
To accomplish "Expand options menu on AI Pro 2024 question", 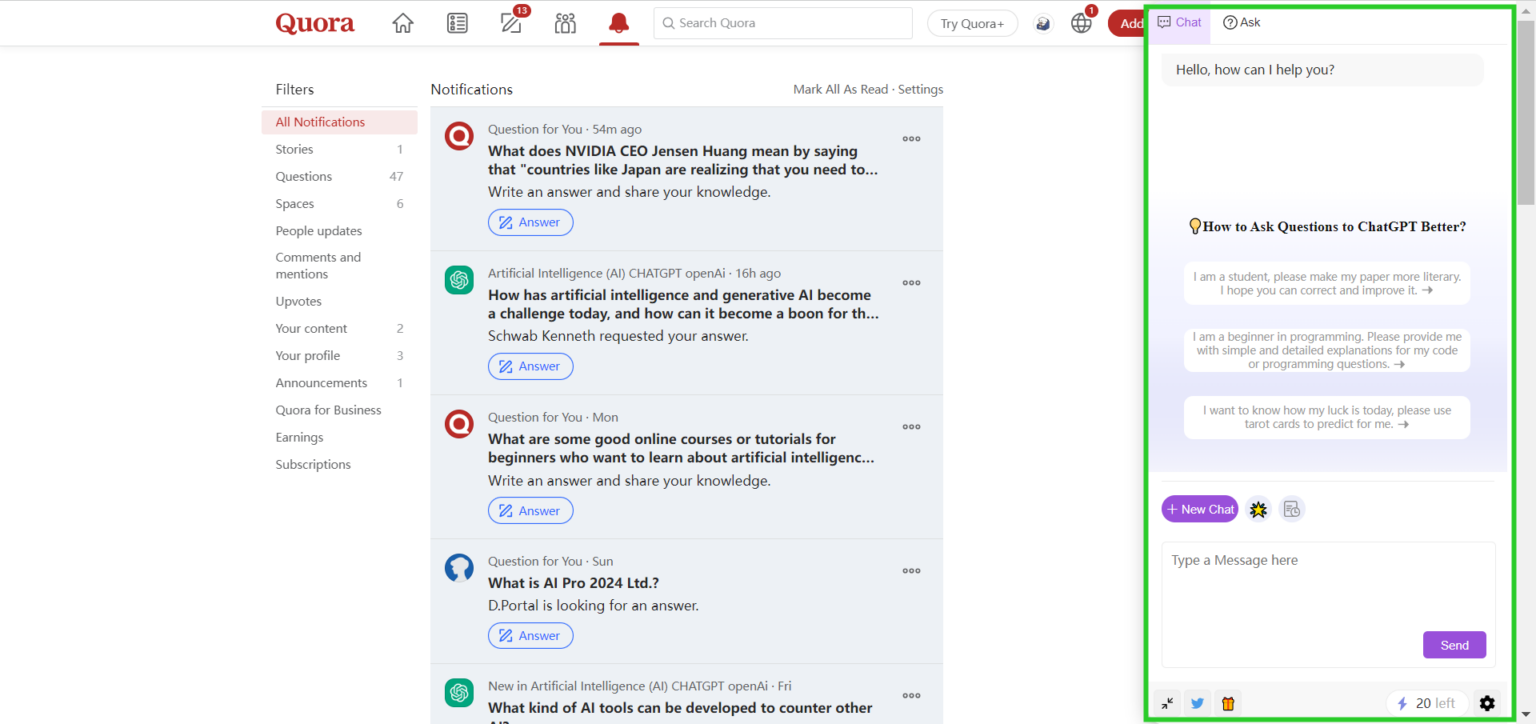I will pyautogui.click(x=911, y=570).
